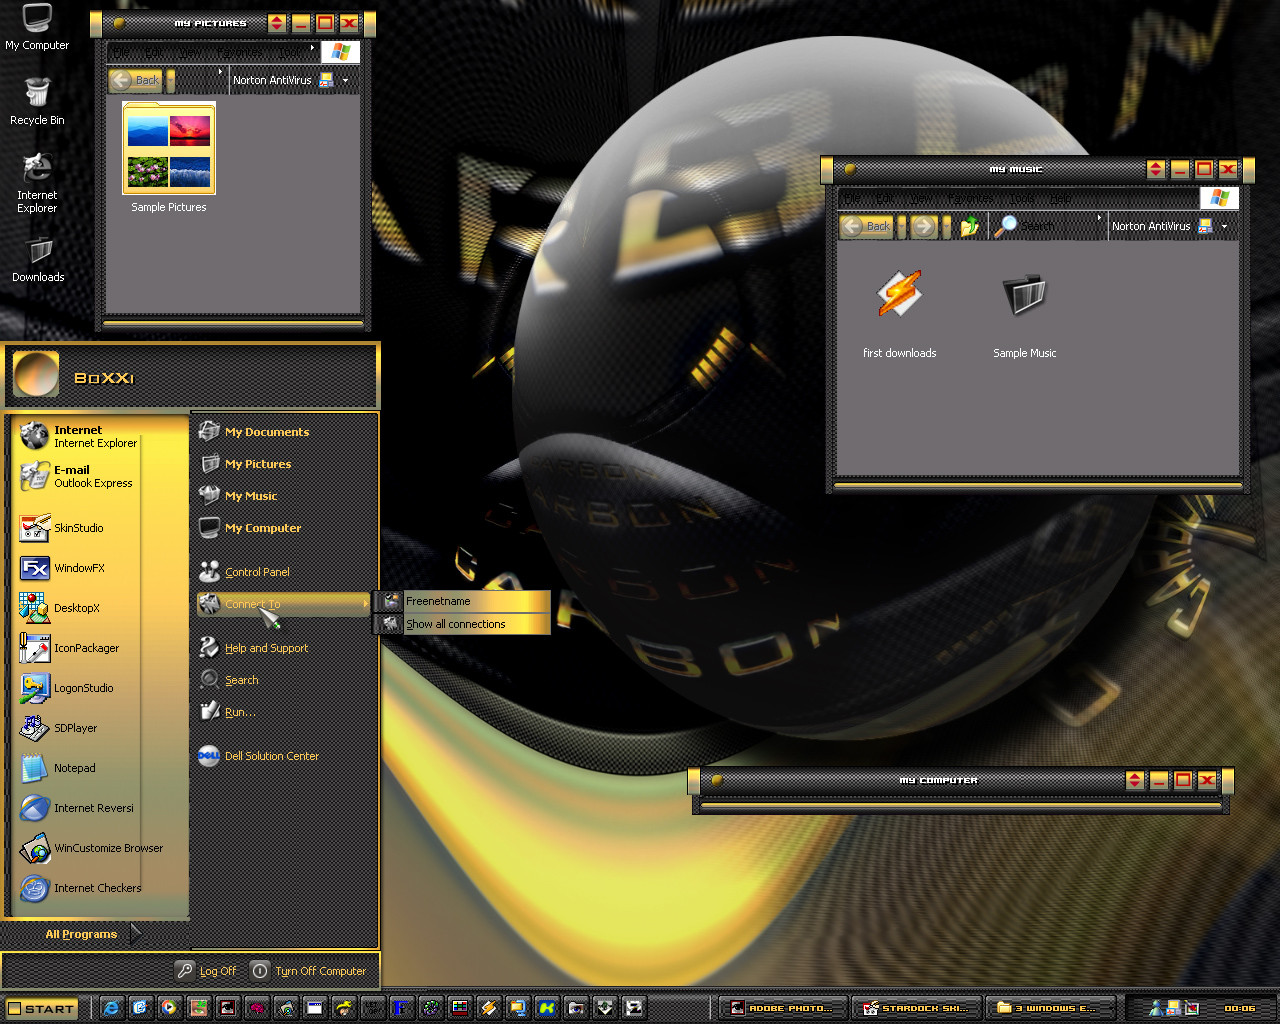Open Internet Explorer desktop shortcut
The width and height of the screenshot is (1280, 1024).
37,183
